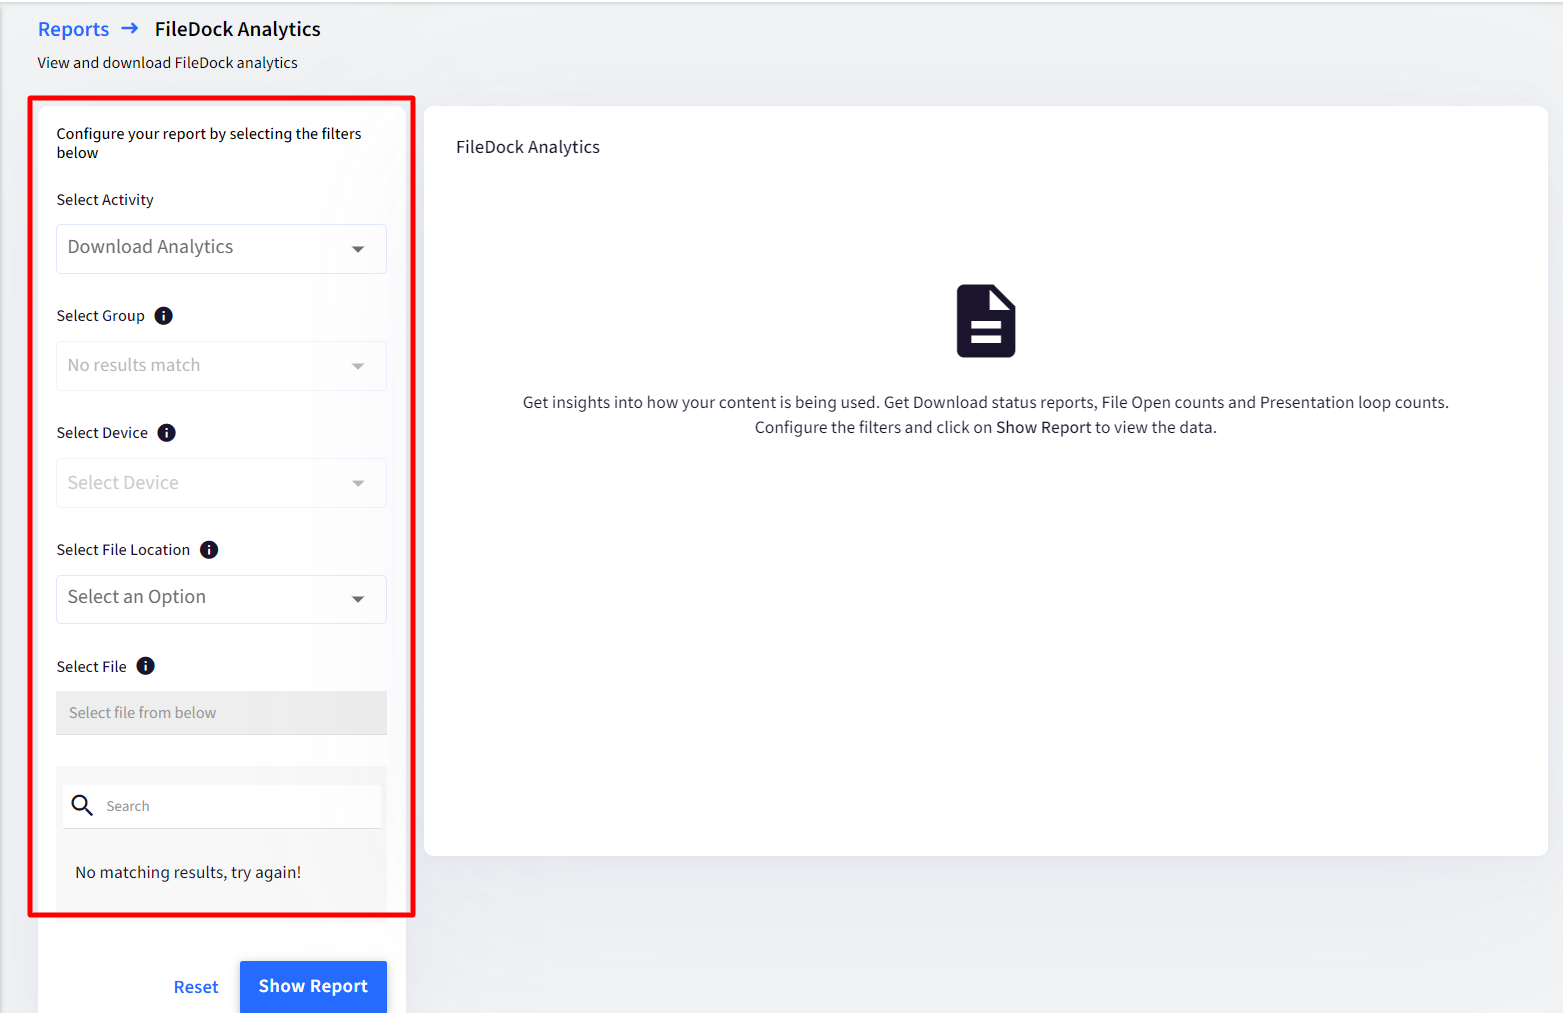Click the FileDock Analytics breadcrumb title
1563x1013 pixels.
238,29
